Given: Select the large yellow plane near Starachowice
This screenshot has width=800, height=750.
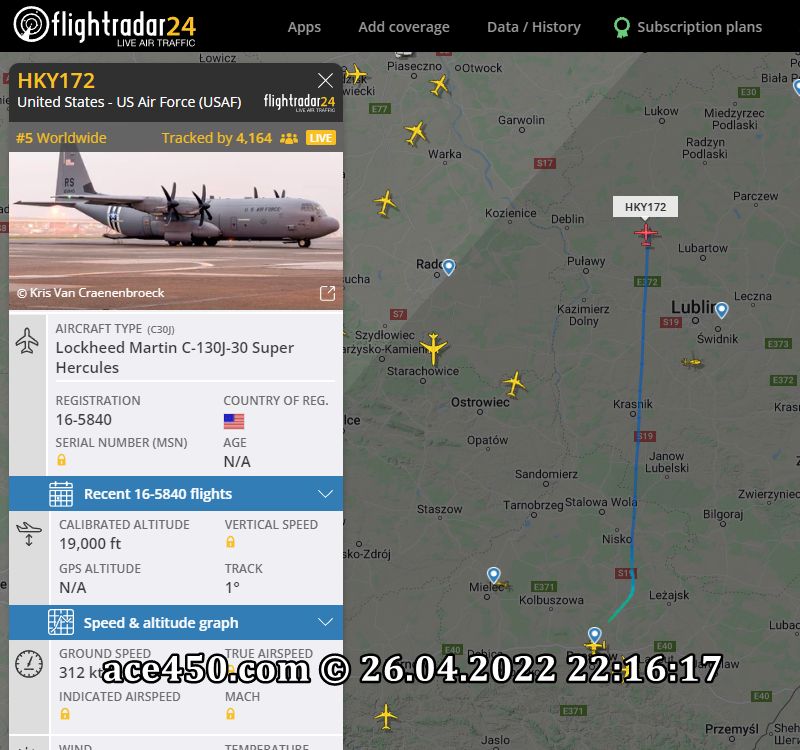Looking at the screenshot, I should pos(434,348).
